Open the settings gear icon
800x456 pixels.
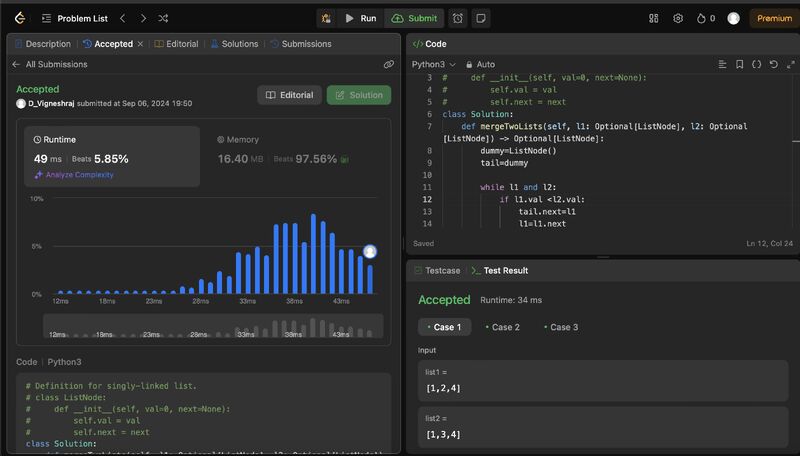click(678, 18)
